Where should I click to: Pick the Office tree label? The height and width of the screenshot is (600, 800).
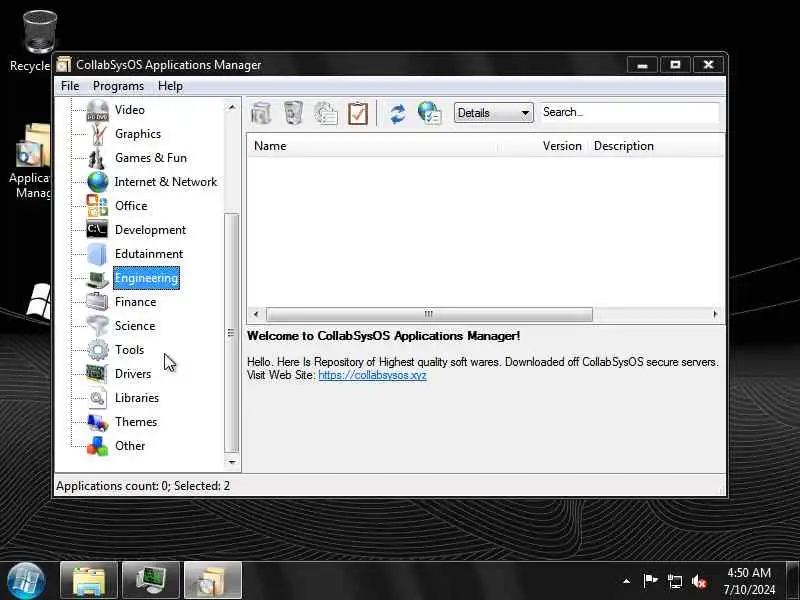(x=131, y=206)
